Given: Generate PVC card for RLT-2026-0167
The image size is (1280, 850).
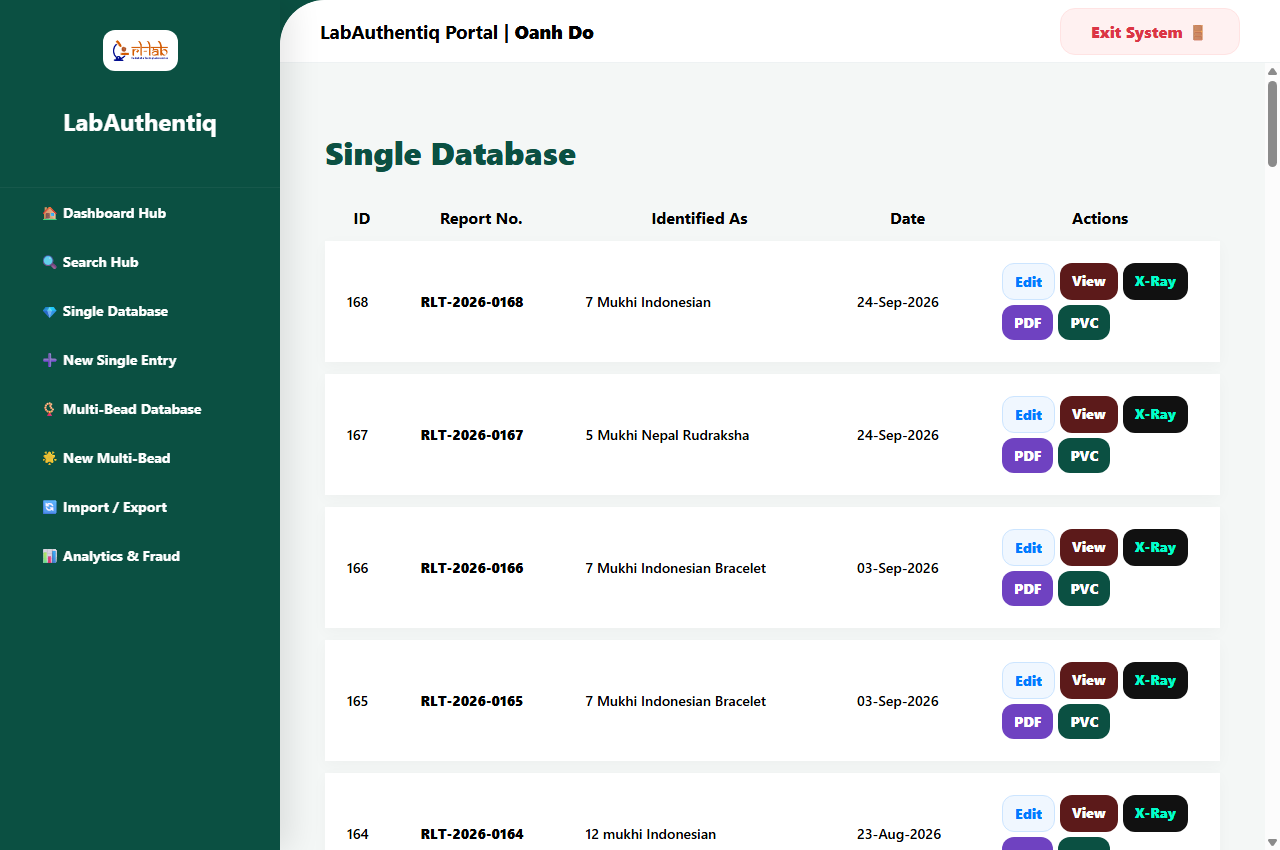Looking at the screenshot, I should pos(1084,456).
